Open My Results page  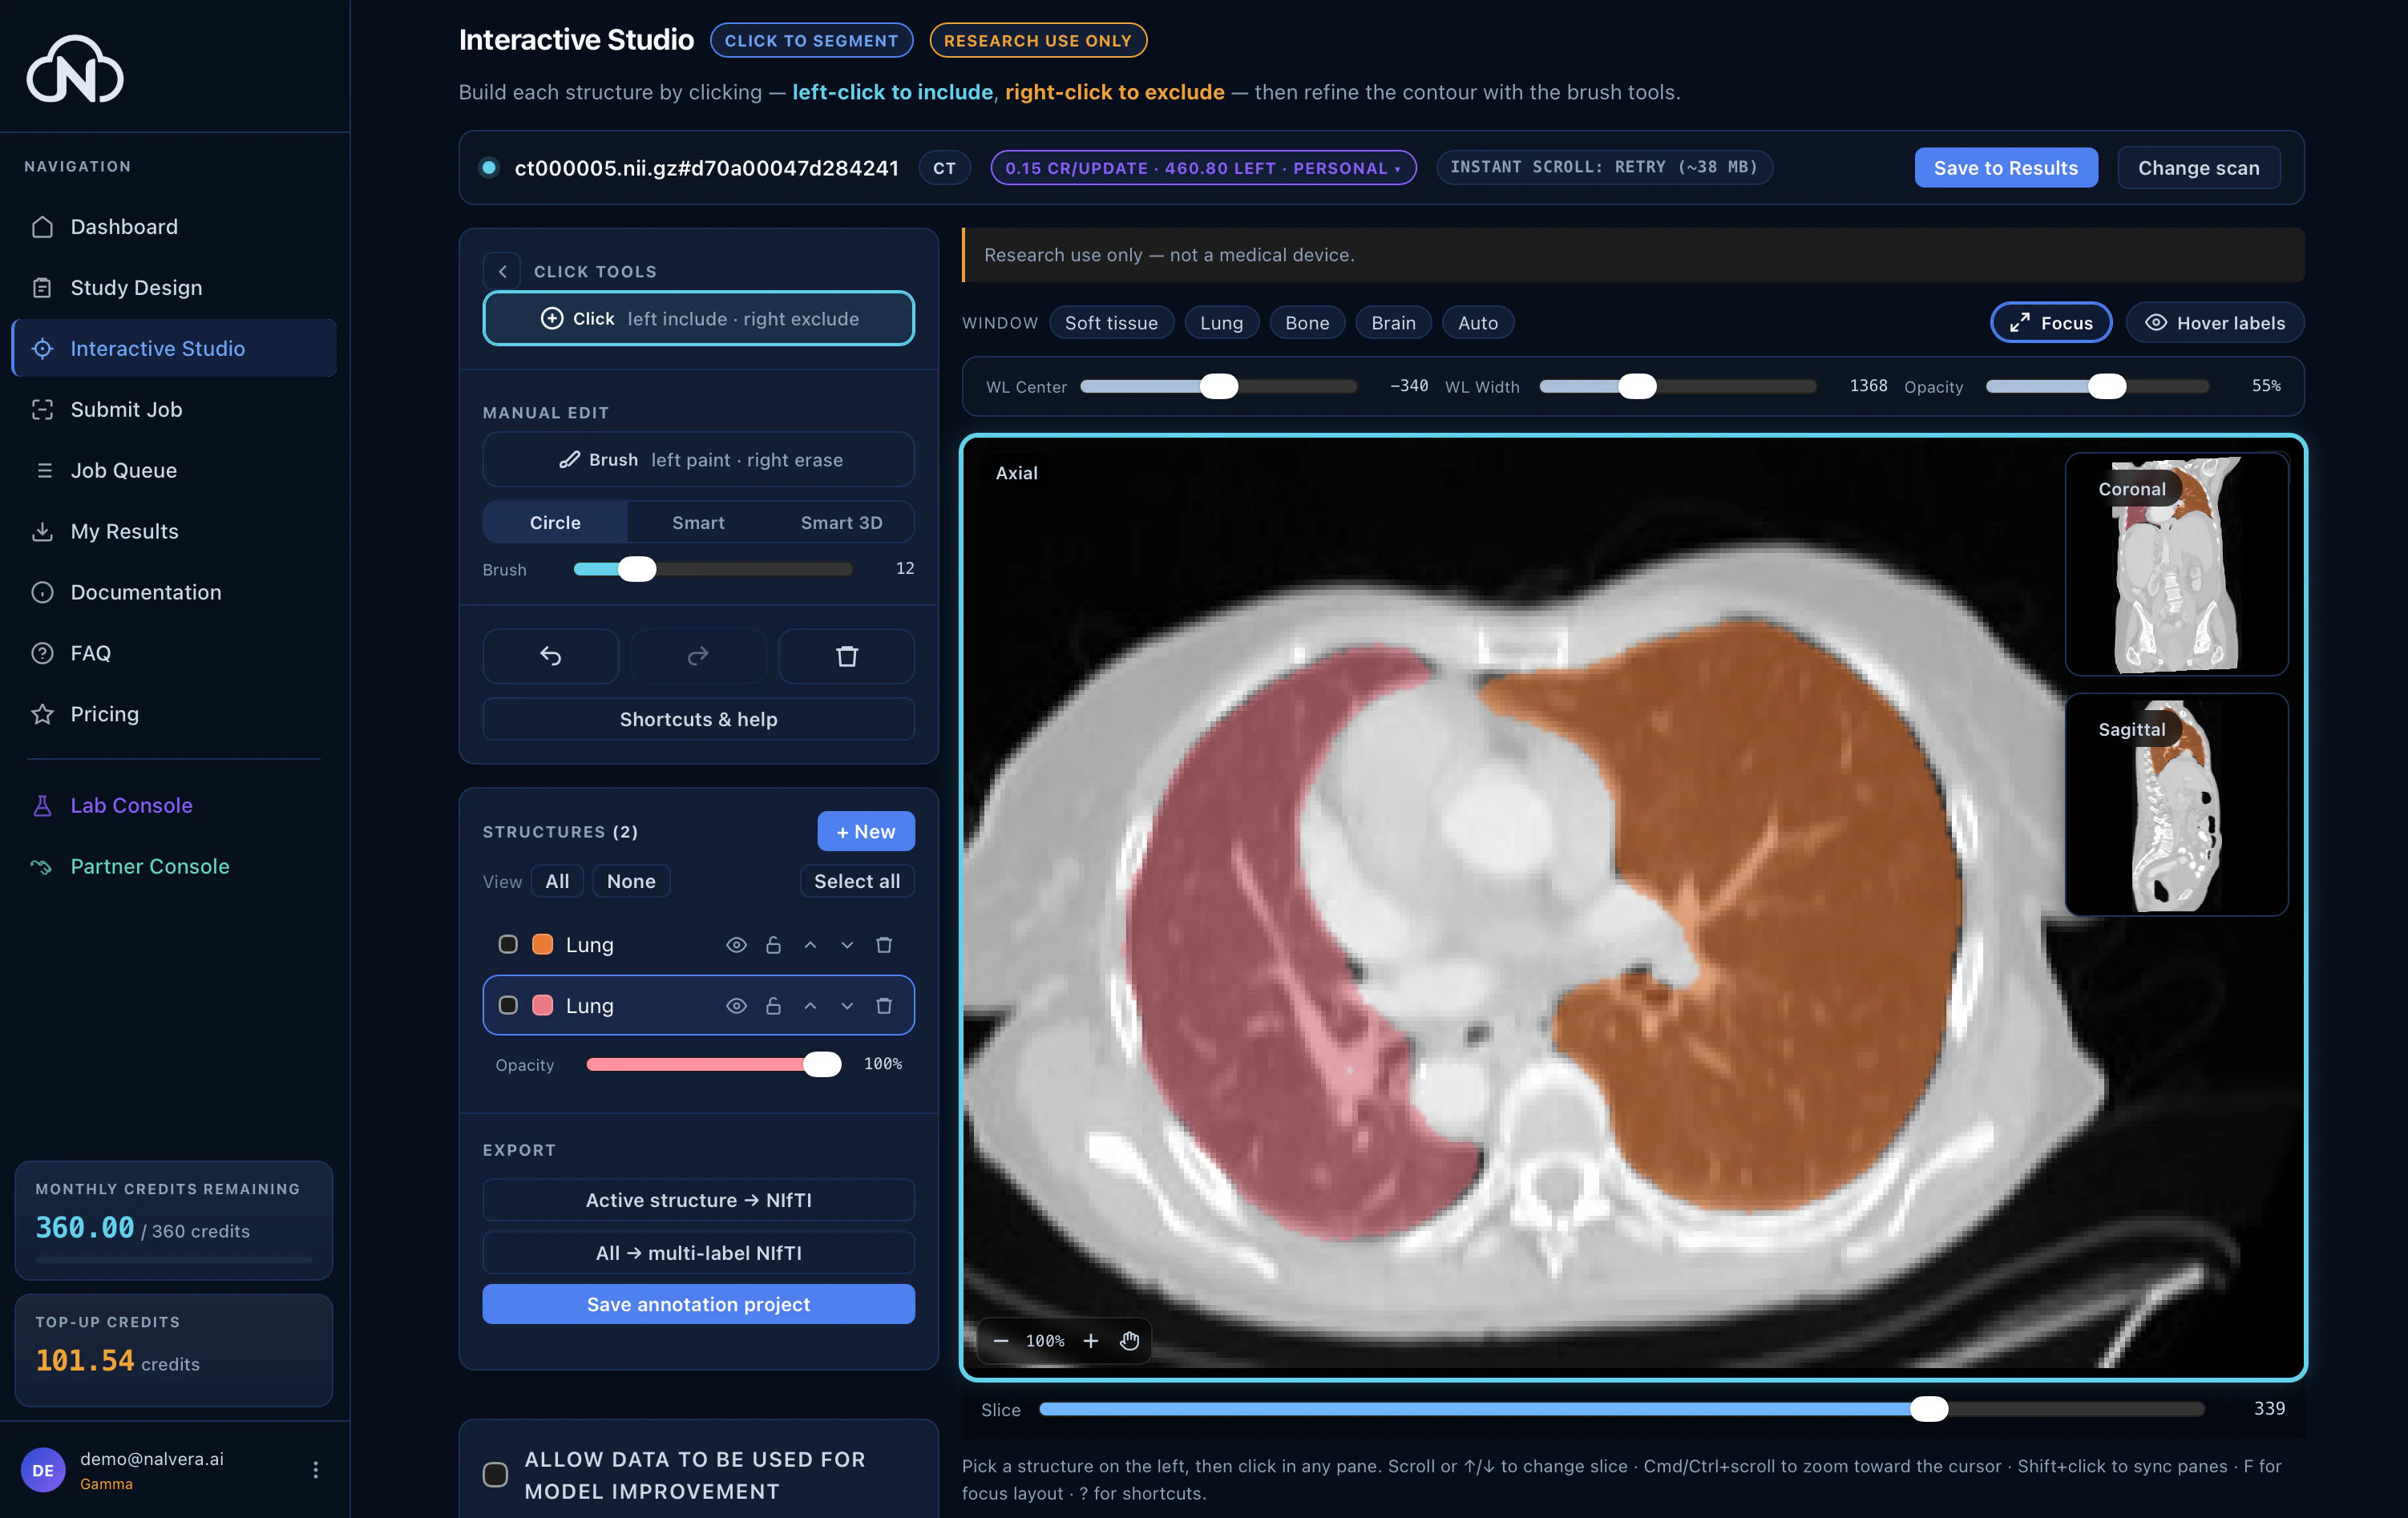174,531
